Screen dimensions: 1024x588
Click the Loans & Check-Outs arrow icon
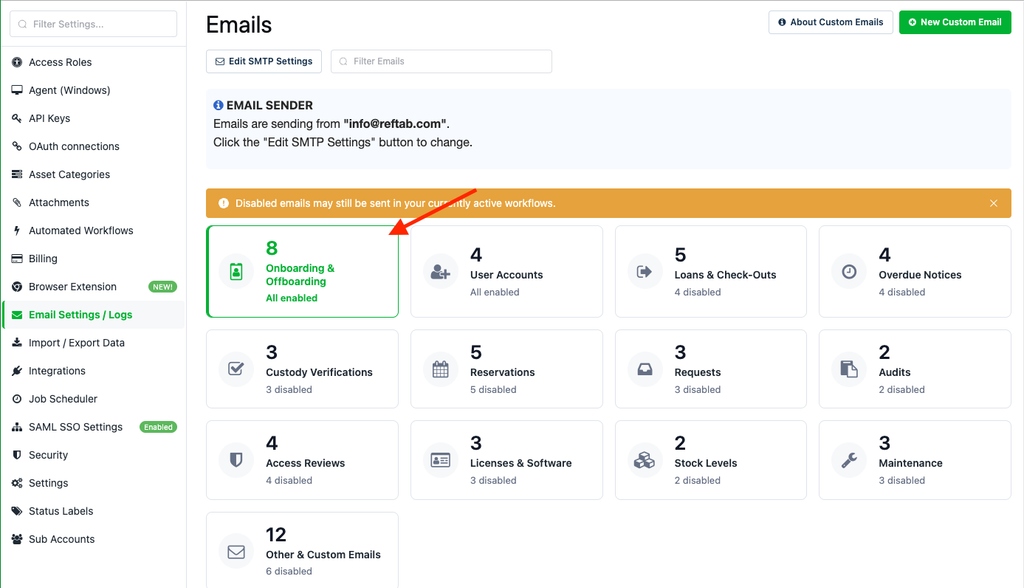pyautogui.click(x=645, y=272)
